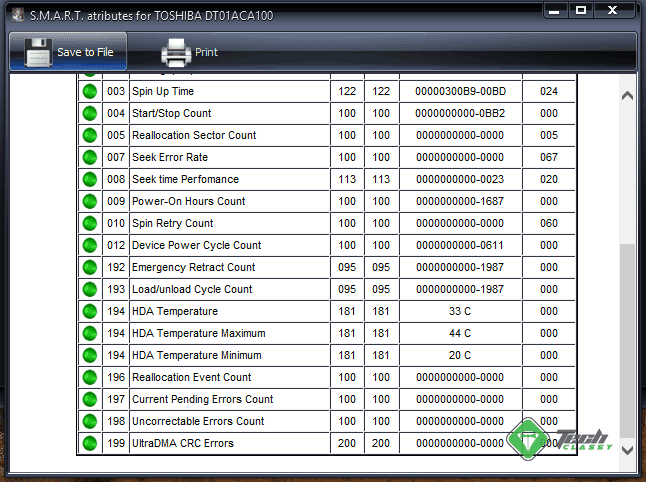The height and width of the screenshot is (482, 646).
Task: Click the 44 C temperature value
Action: click(x=460, y=333)
